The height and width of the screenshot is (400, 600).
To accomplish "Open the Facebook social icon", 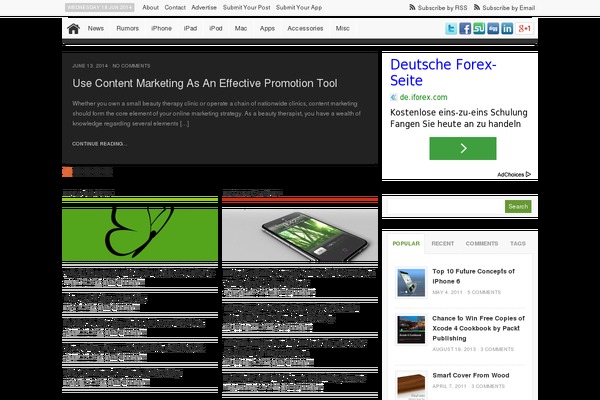I will coord(465,28).
